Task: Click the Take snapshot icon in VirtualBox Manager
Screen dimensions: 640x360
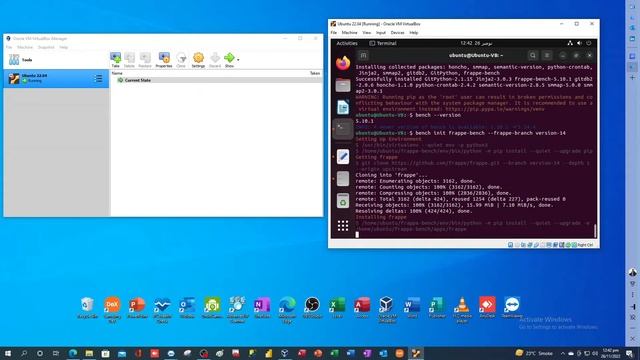Action: [116, 60]
